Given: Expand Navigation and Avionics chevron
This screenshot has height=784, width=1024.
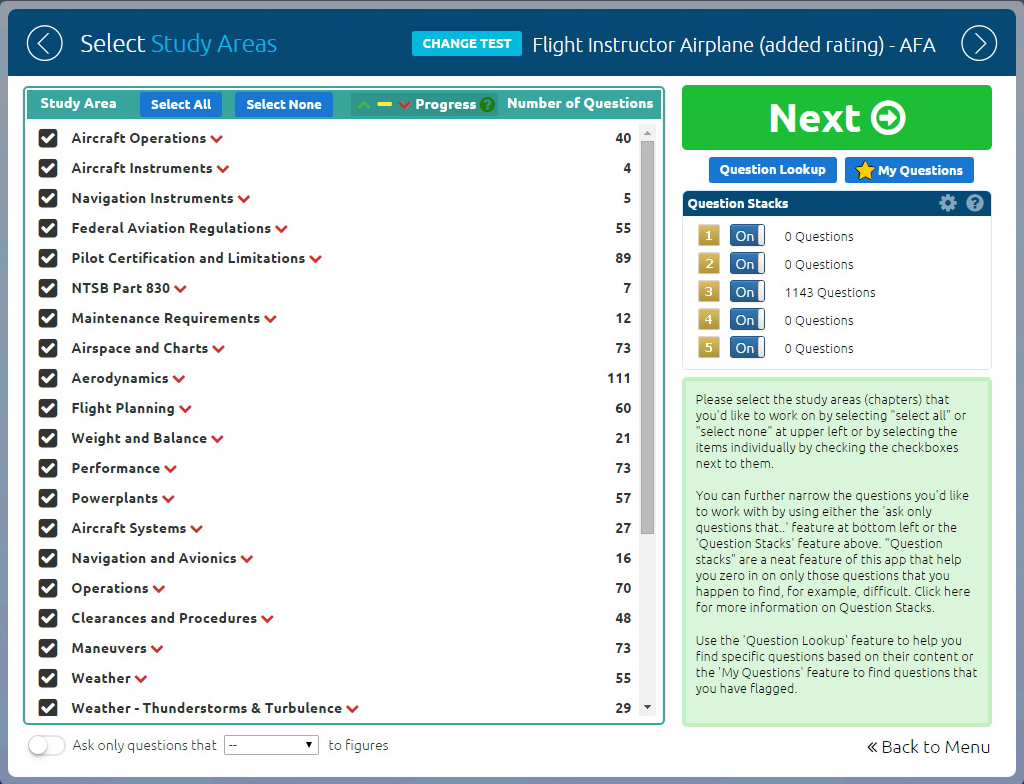Looking at the screenshot, I should coord(247,559).
